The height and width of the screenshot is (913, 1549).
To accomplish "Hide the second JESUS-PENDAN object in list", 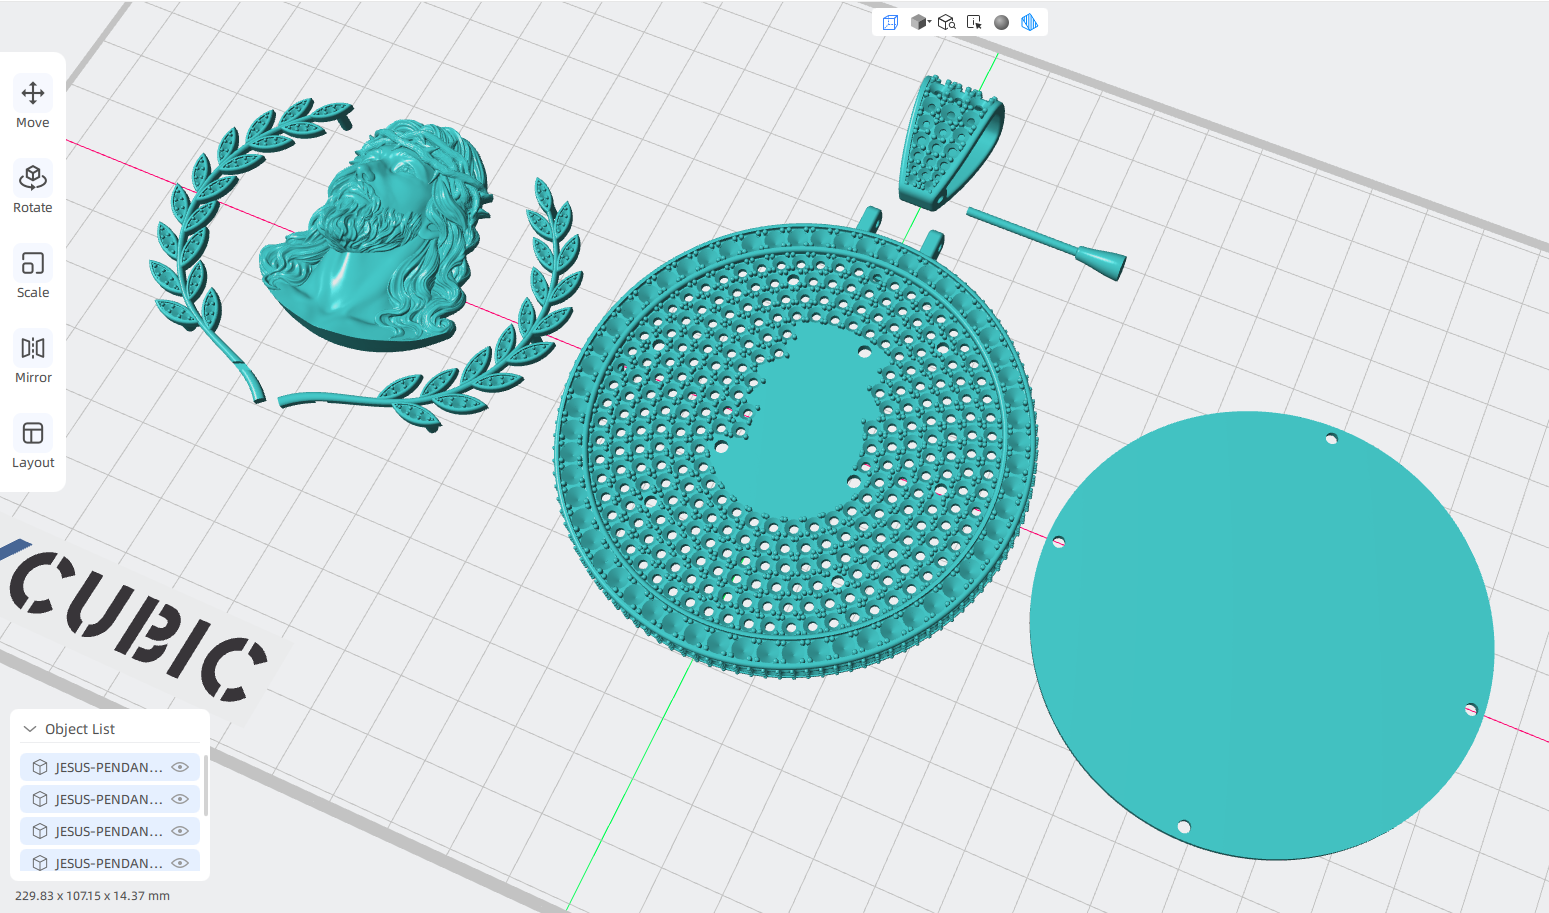I will [x=180, y=799].
